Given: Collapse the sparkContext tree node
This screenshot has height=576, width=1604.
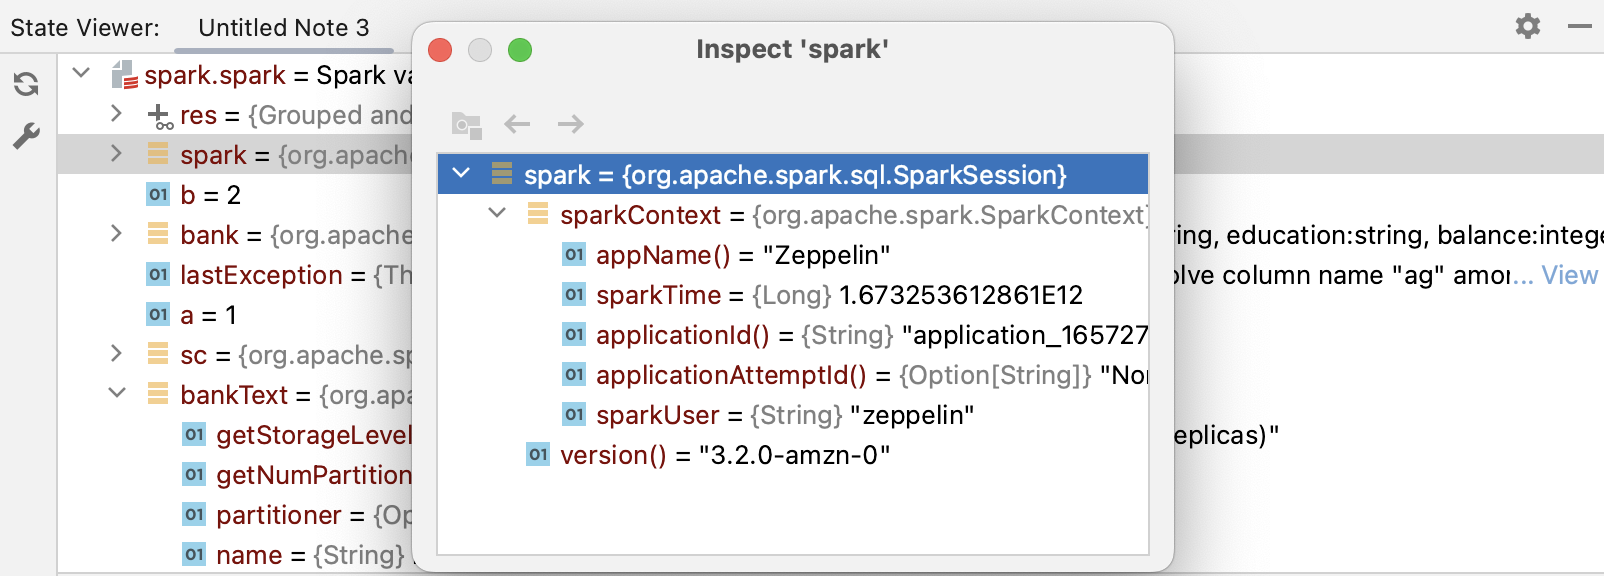Looking at the screenshot, I should tap(497, 213).
